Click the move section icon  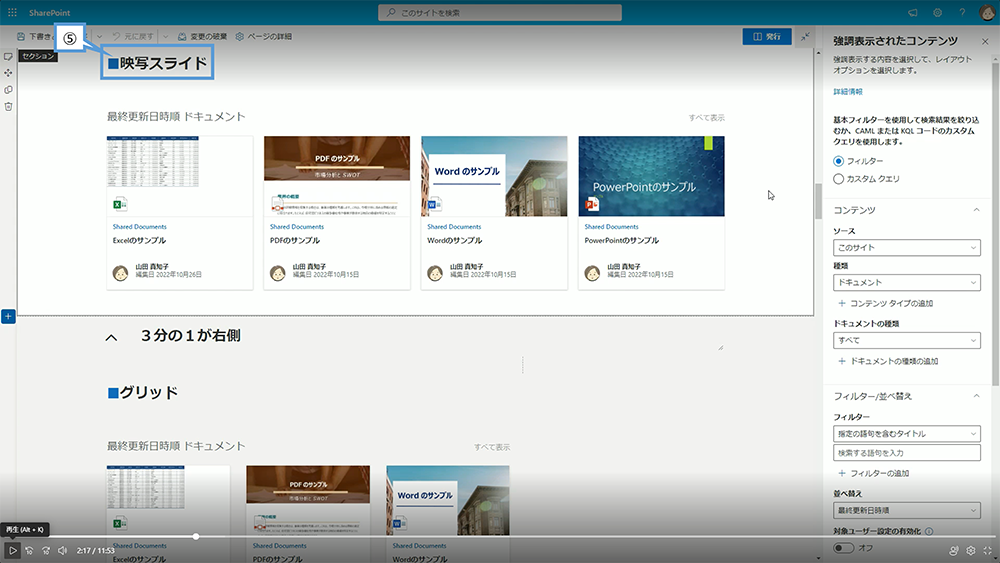[8, 73]
